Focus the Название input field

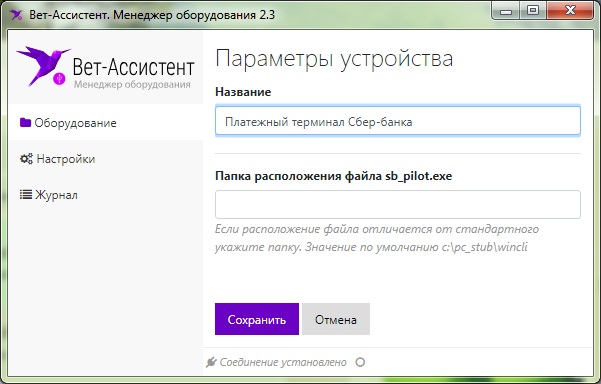[397, 121]
